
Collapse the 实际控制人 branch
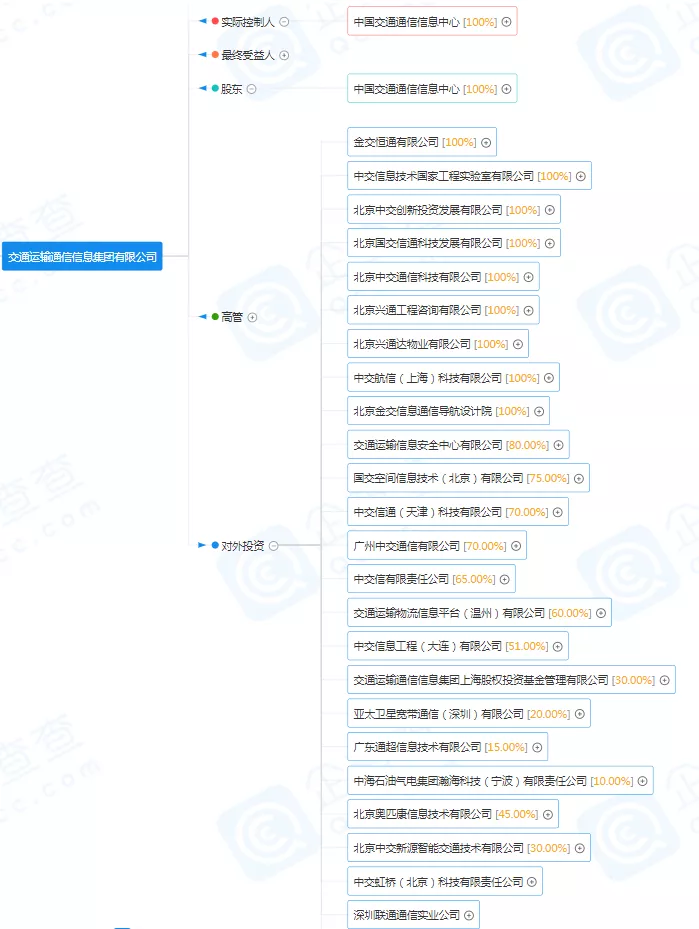284,22
